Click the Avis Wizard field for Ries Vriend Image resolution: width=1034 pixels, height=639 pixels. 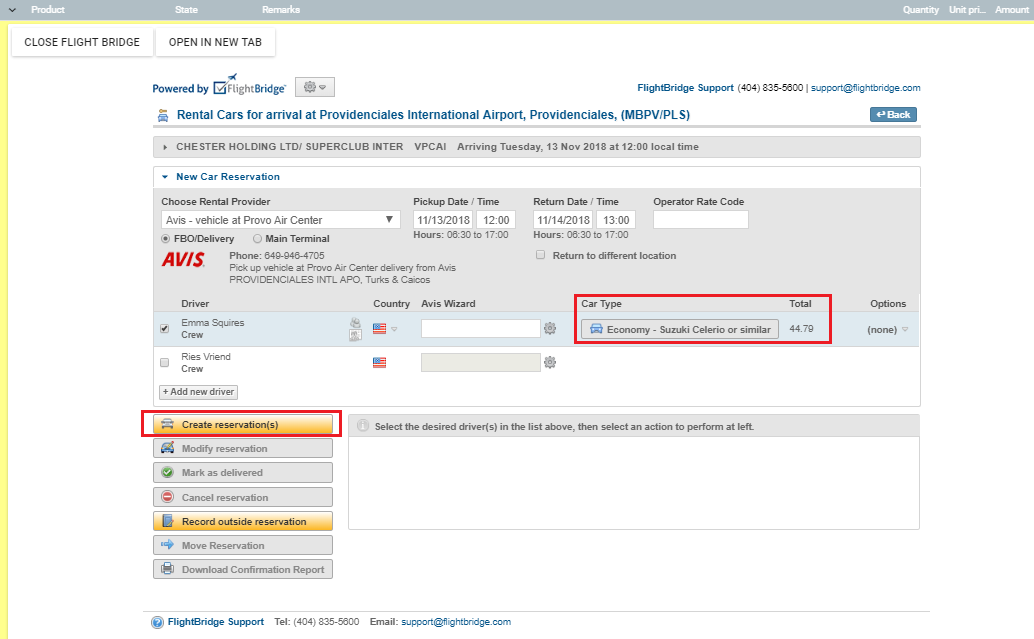481,362
